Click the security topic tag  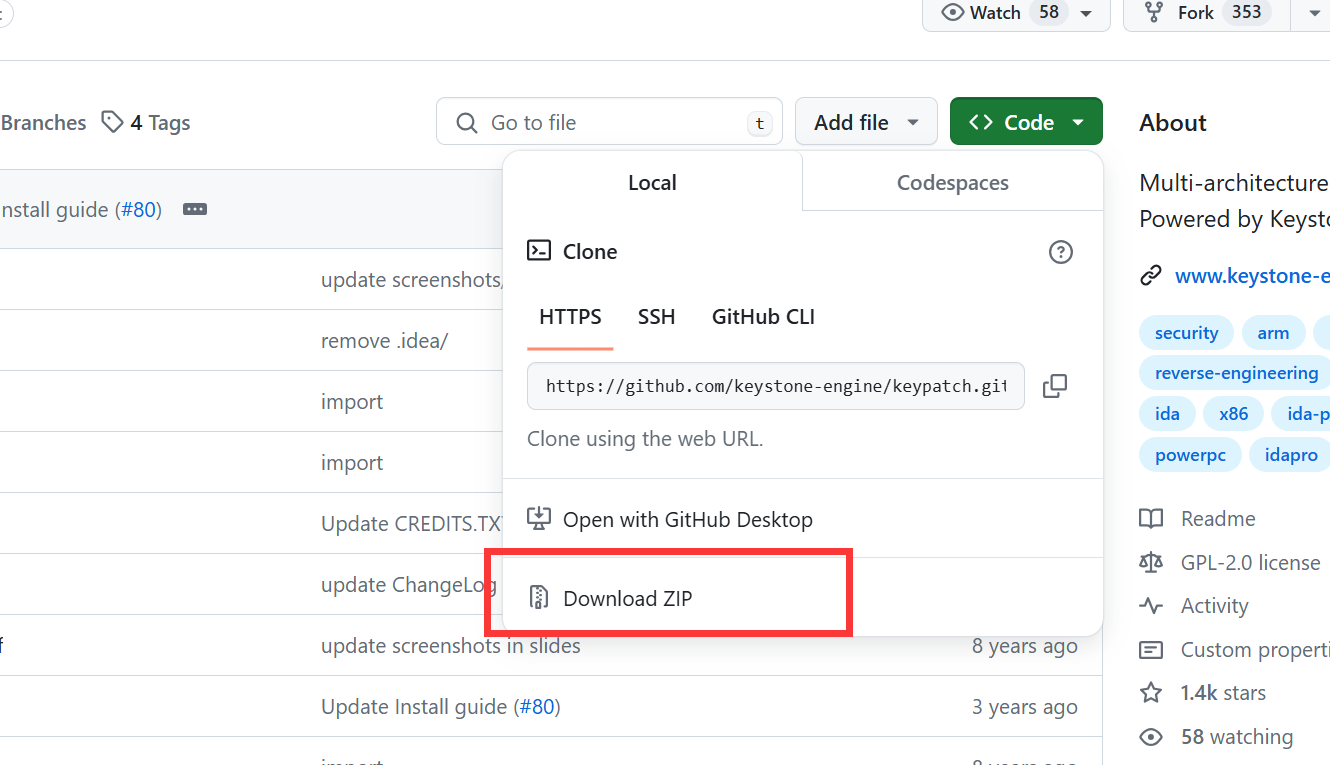(1187, 333)
